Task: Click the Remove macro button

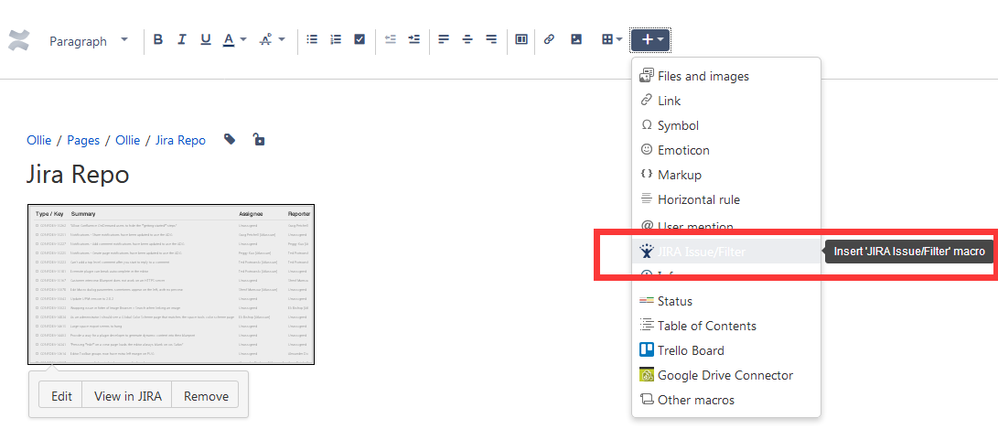Action: [x=206, y=396]
